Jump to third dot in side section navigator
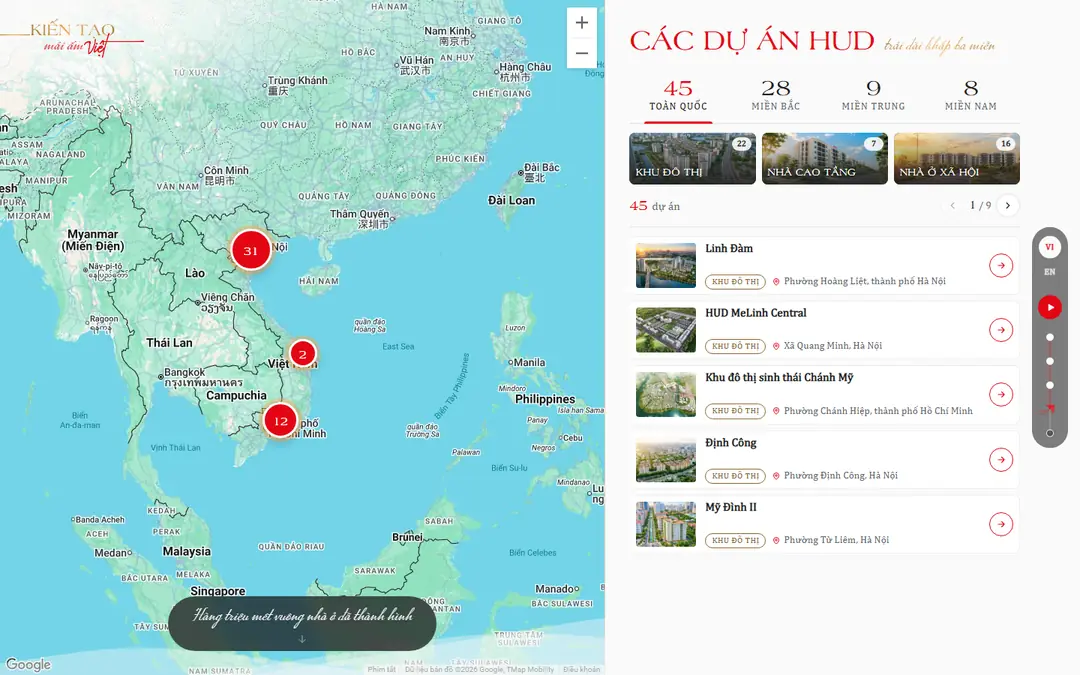 [x=1050, y=386]
